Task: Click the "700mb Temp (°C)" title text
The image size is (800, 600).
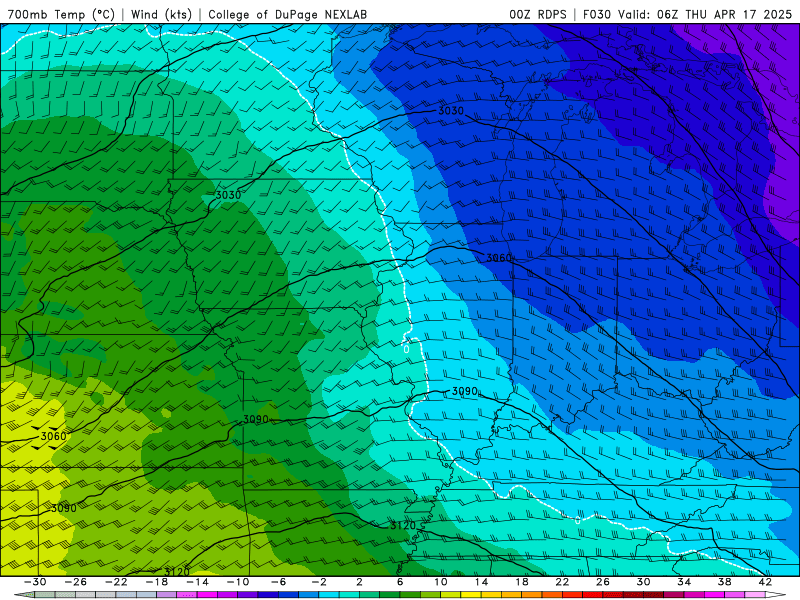Action: 61,14
